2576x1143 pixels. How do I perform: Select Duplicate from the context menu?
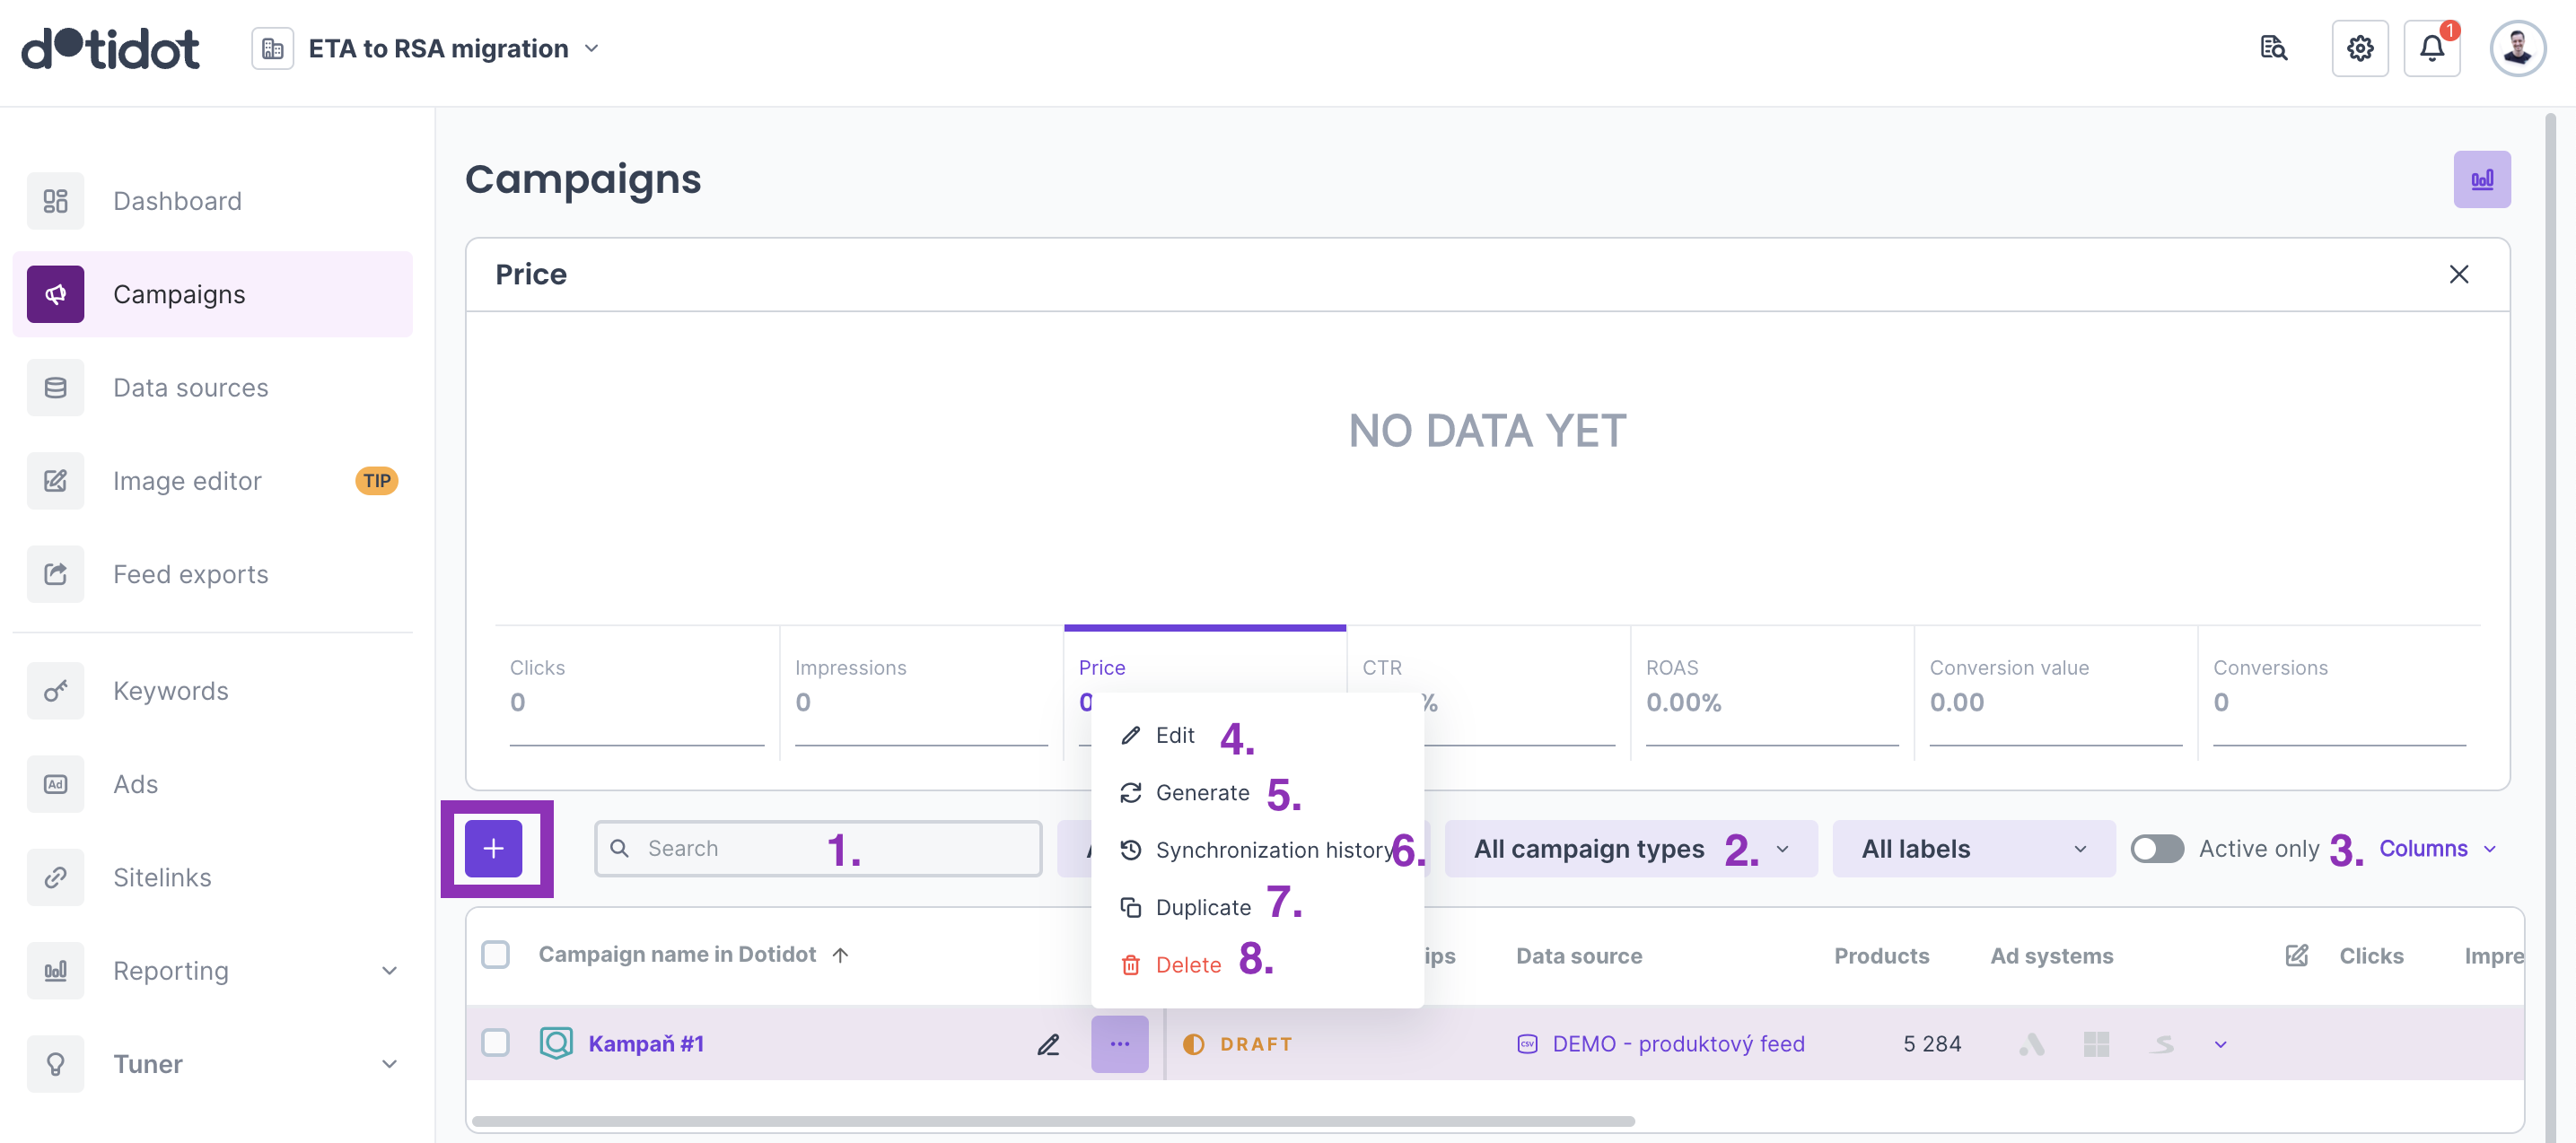tap(1202, 907)
